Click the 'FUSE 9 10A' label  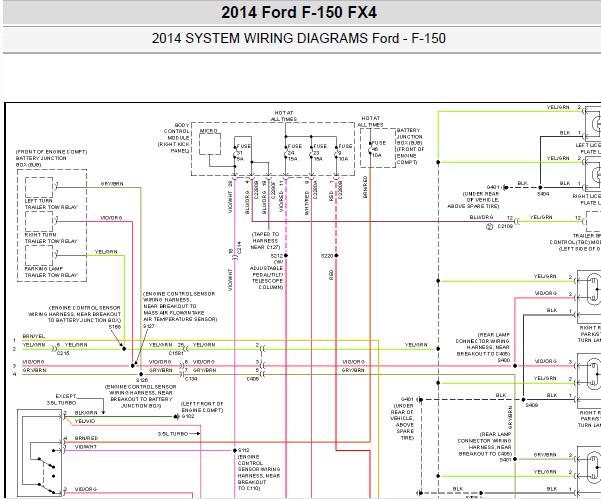345,152
